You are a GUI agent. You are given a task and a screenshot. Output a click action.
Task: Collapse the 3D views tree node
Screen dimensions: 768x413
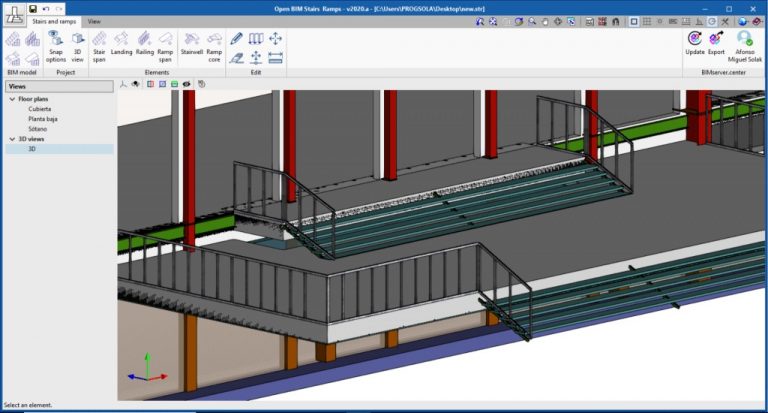(x=12, y=139)
